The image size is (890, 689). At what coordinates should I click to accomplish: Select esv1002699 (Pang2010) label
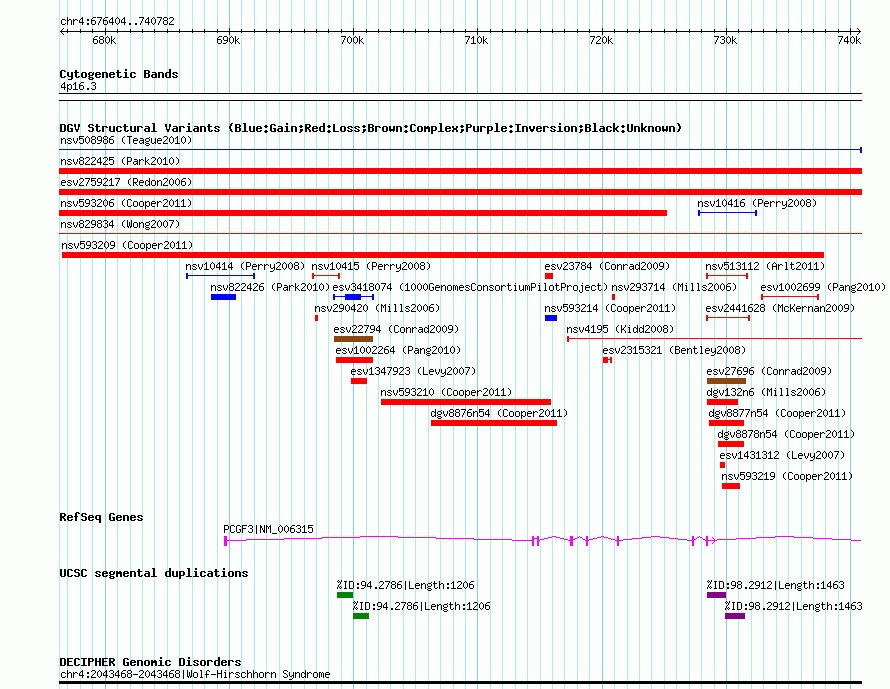(x=823, y=287)
